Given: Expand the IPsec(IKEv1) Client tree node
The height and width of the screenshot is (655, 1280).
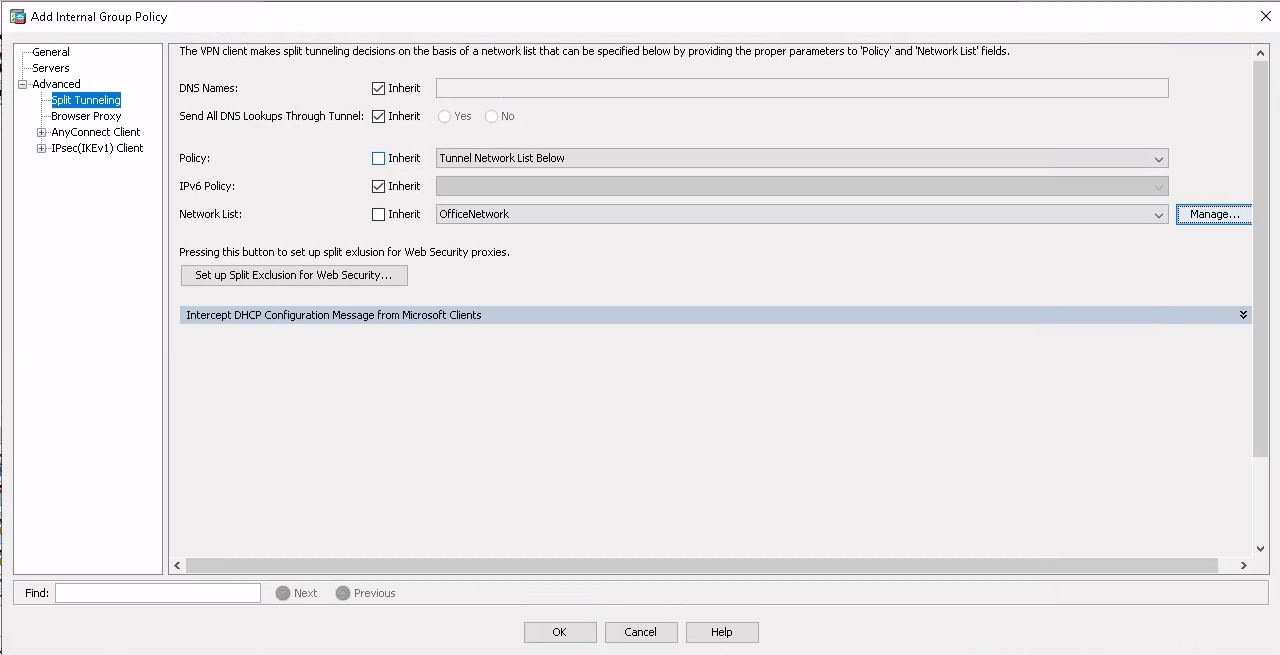Looking at the screenshot, I should pos(40,147).
